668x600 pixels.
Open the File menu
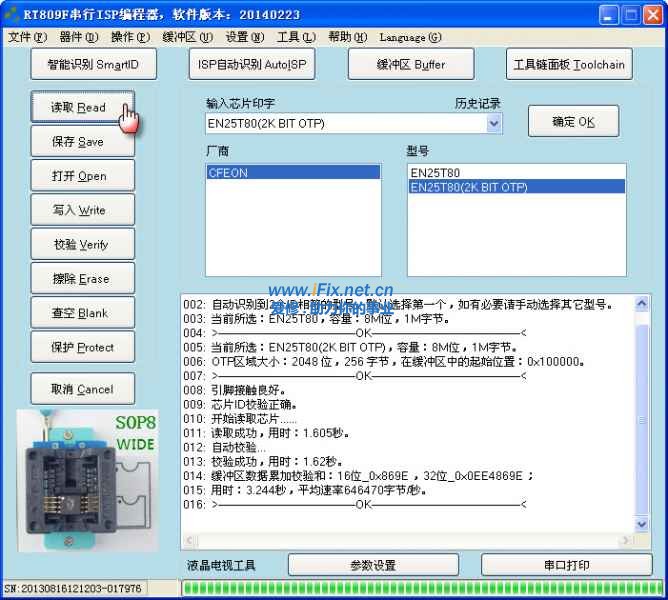27,37
